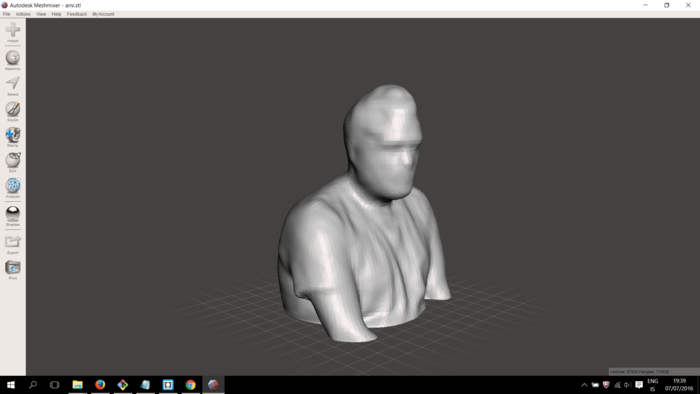
Task: Open the File menu
Action: click(x=6, y=14)
